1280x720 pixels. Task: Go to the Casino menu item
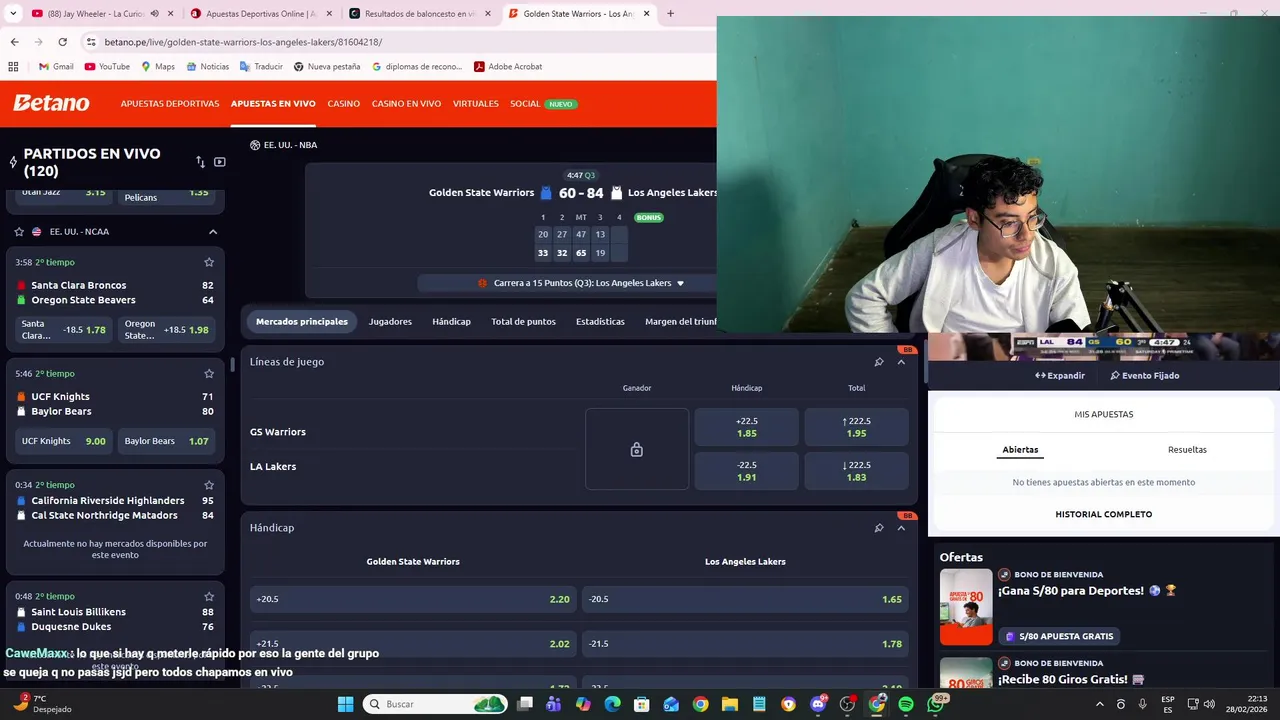click(x=344, y=104)
